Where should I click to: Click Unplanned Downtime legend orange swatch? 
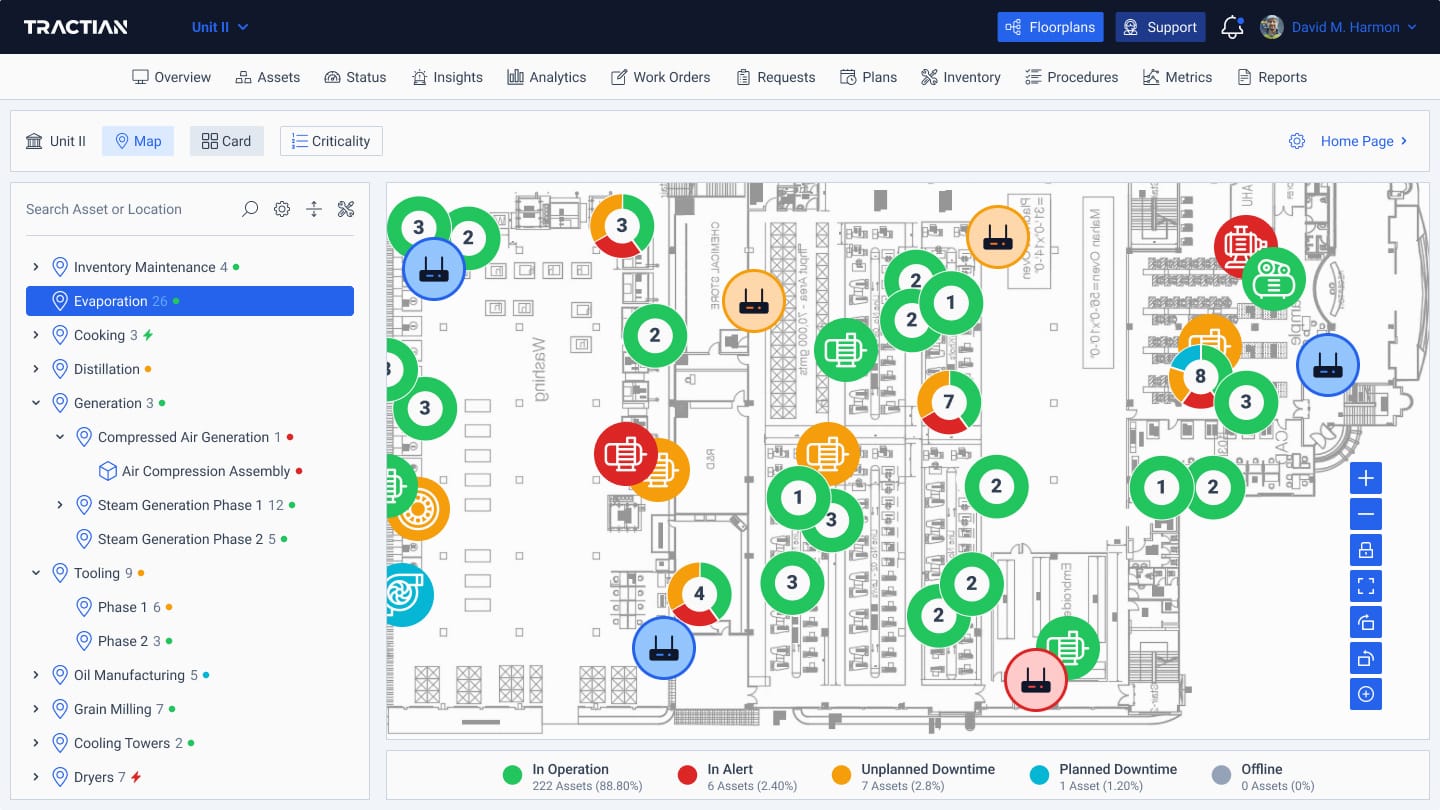[842, 775]
